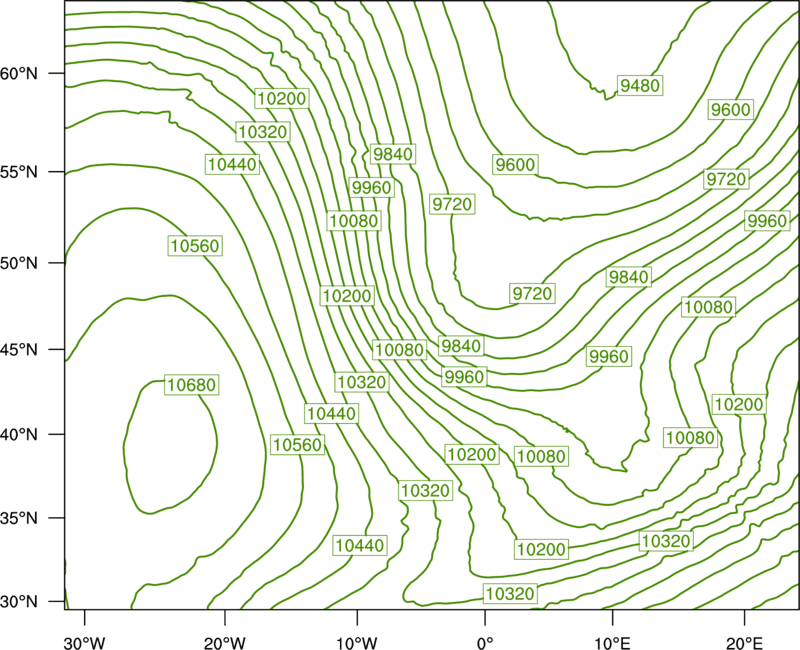Select the 20°E longitude axis label
Viewport: 800px width, 650px height.
744,642
